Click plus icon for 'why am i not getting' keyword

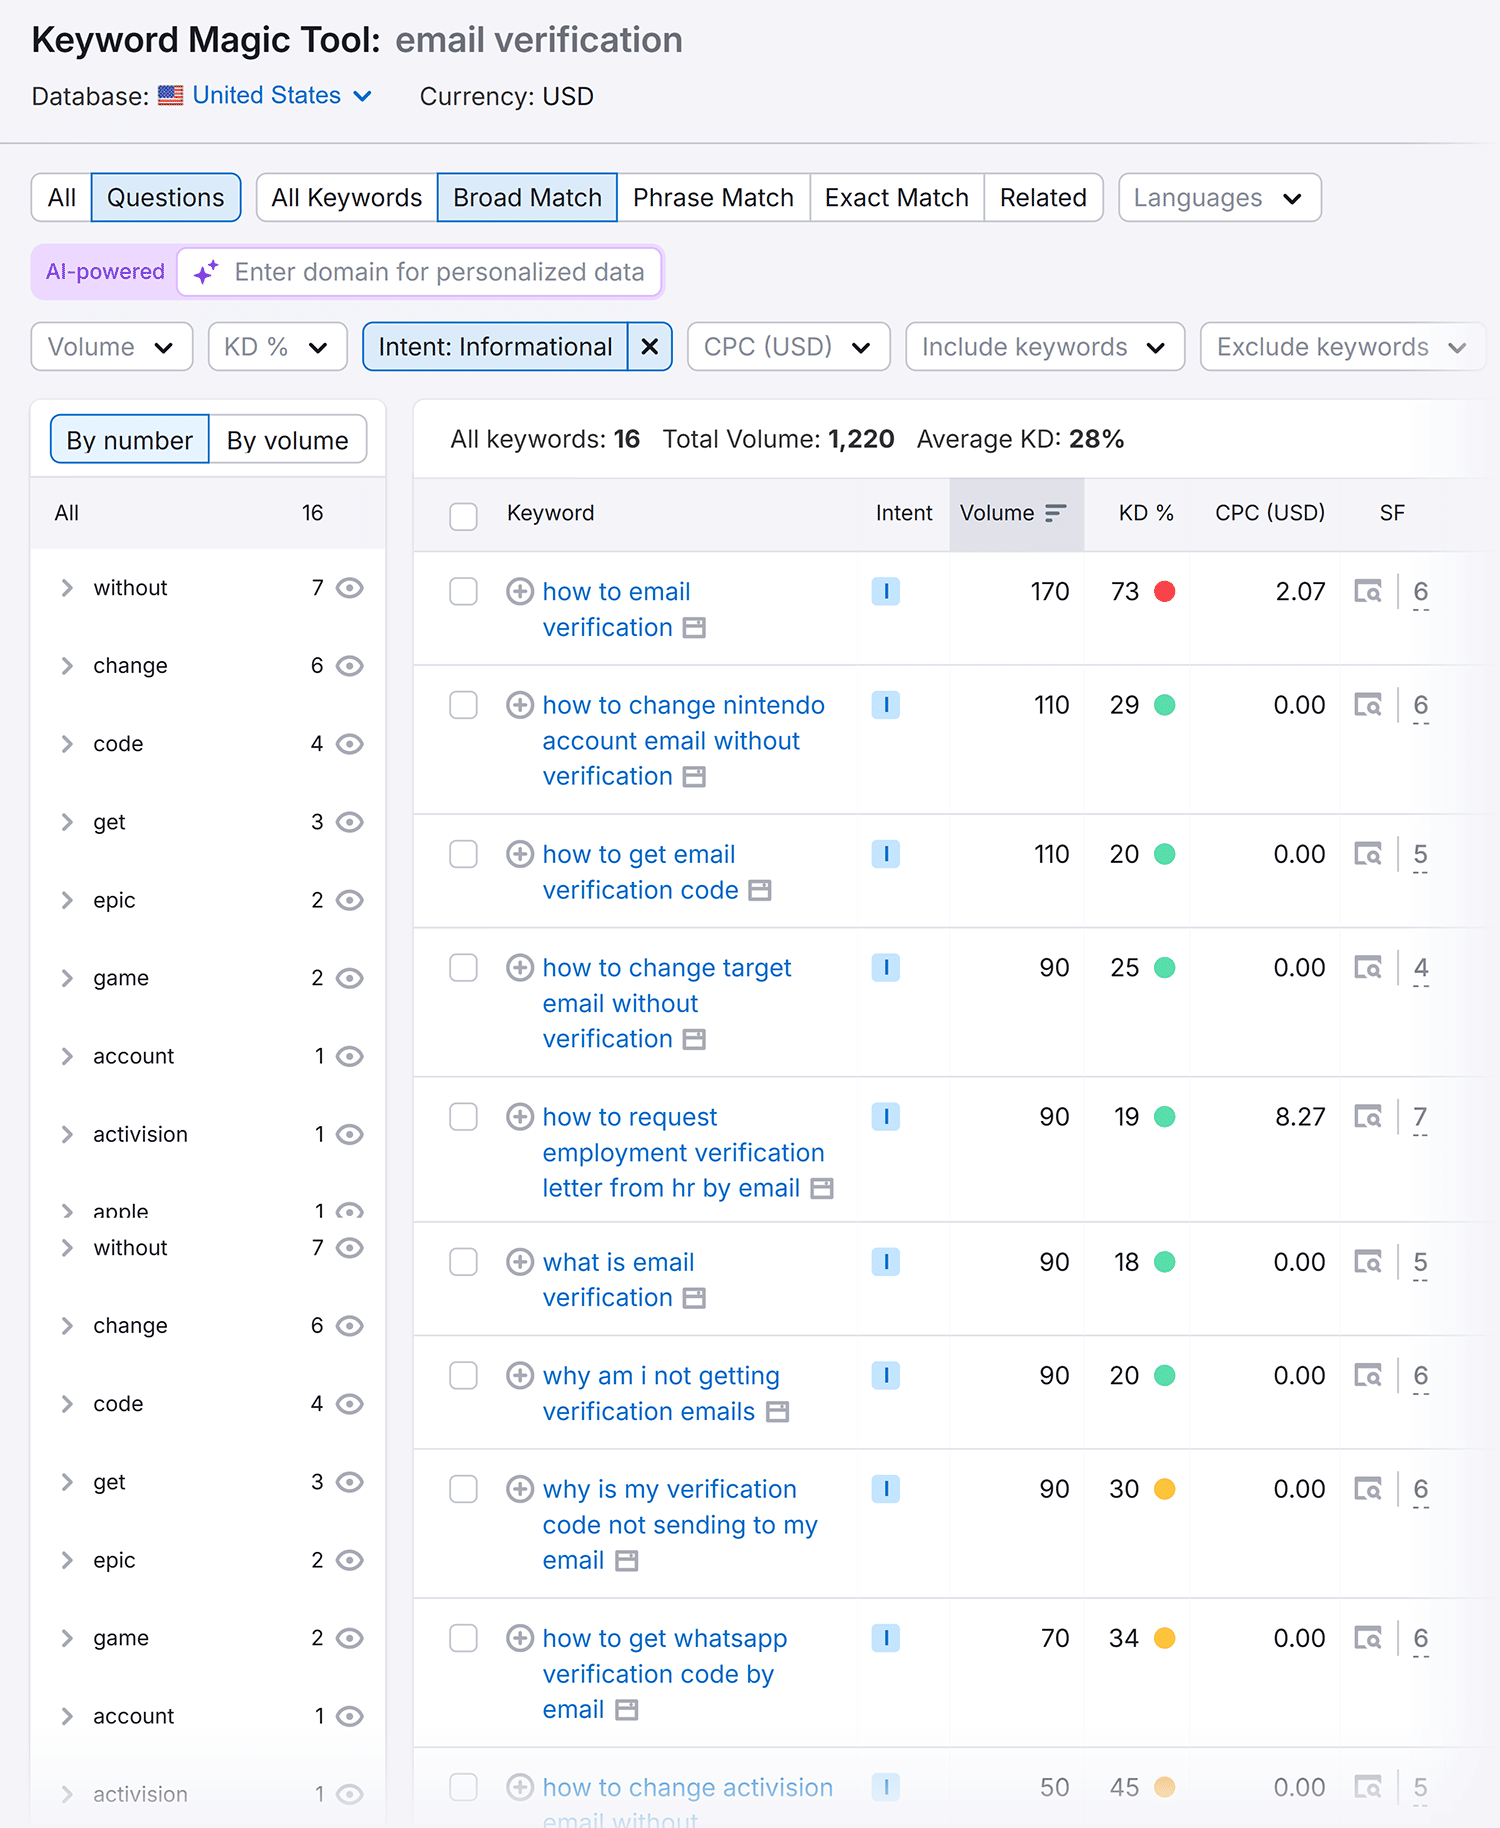click(519, 1376)
